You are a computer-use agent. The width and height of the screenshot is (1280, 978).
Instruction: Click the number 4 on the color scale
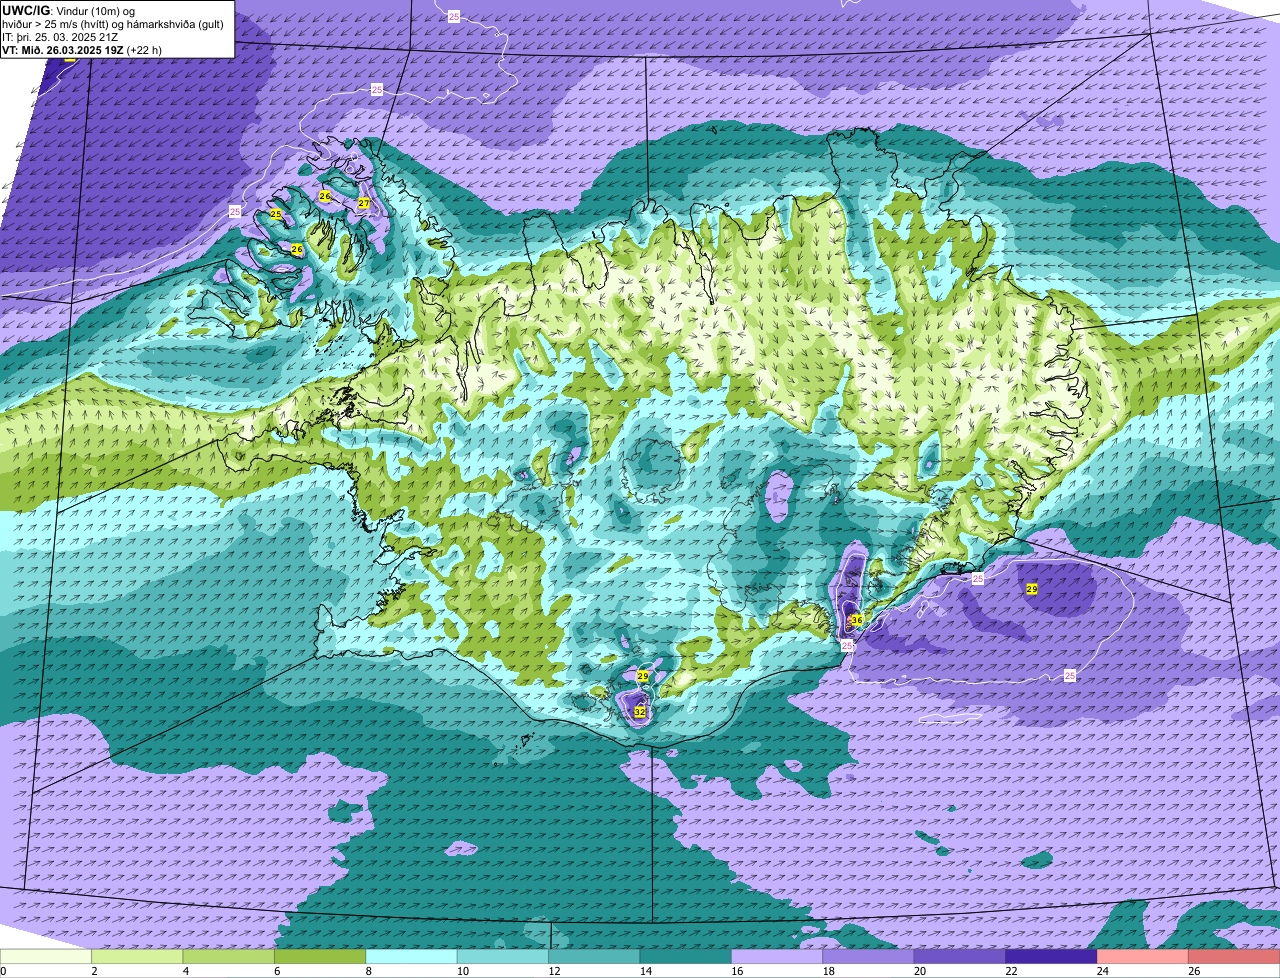pos(186,971)
